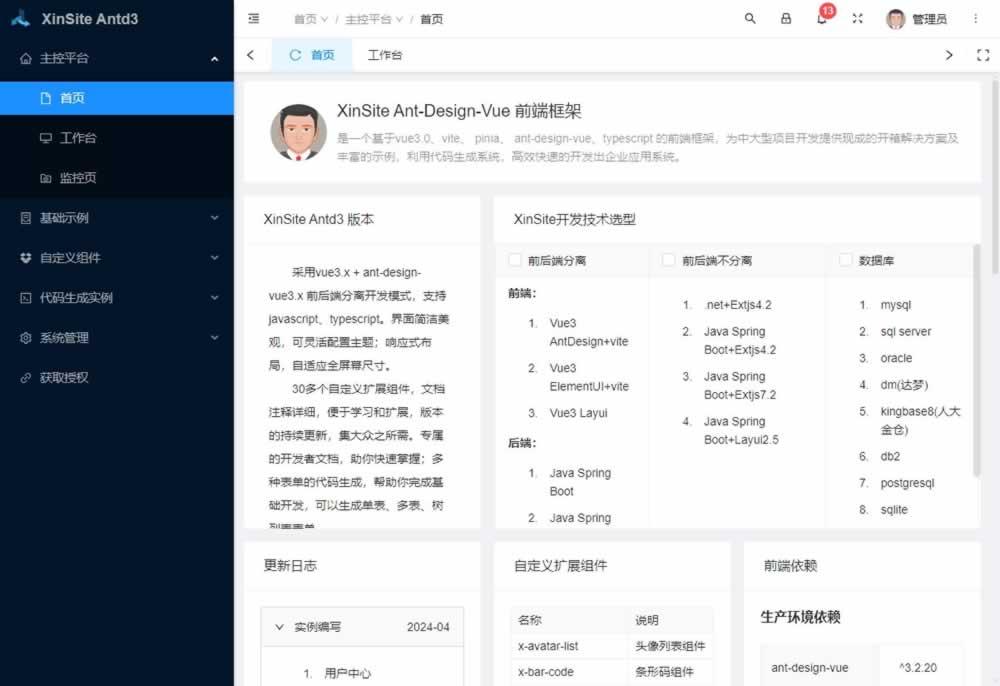Click the sqlite list entry

(x=893, y=509)
